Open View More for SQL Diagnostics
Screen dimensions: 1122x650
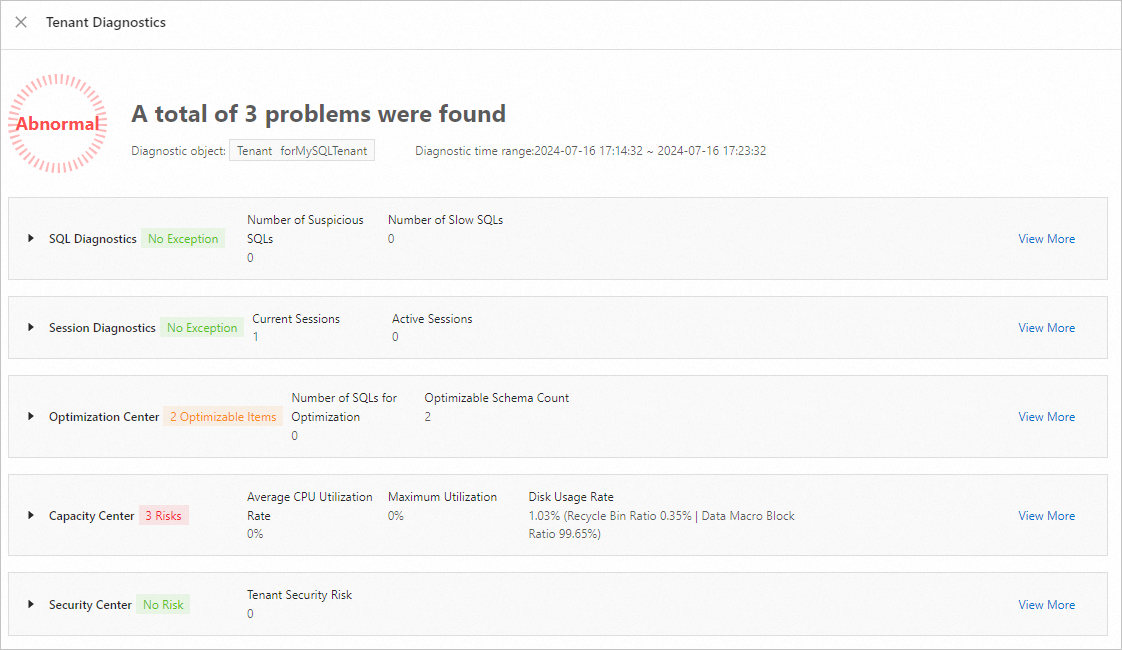pos(1046,239)
